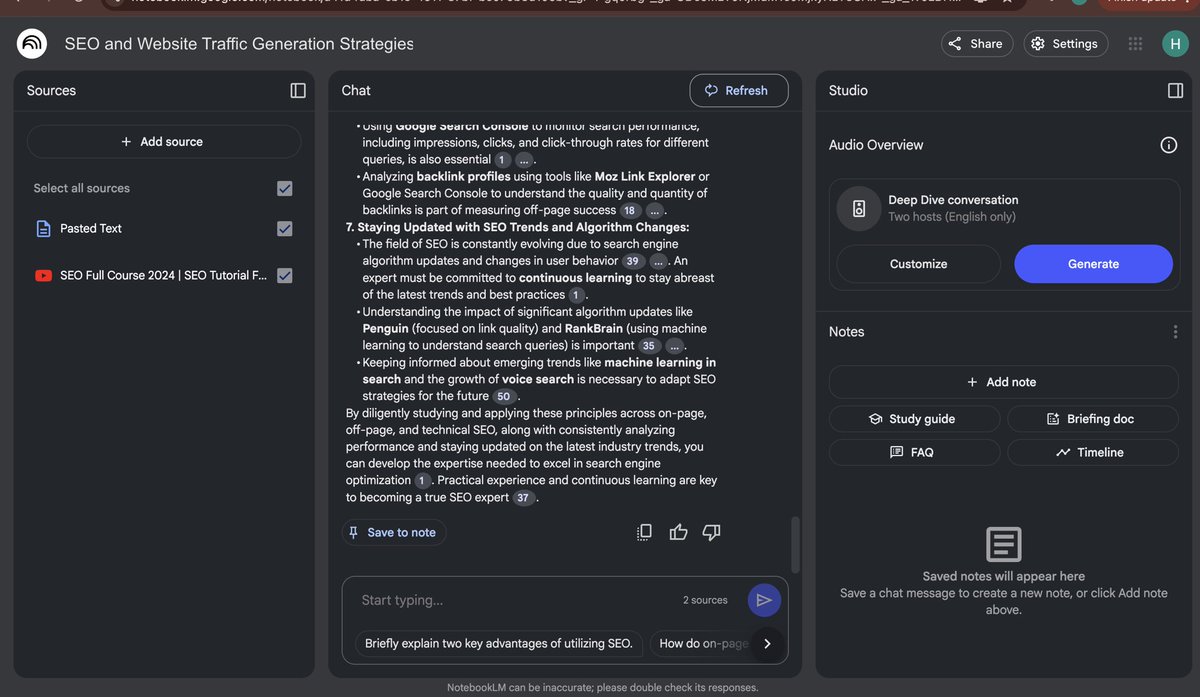Select suggestion about two key SEO advantages

pyautogui.click(x=499, y=644)
